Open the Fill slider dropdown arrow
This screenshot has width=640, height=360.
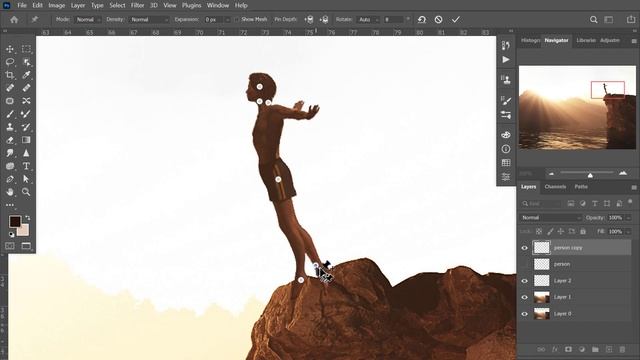(629, 231)
